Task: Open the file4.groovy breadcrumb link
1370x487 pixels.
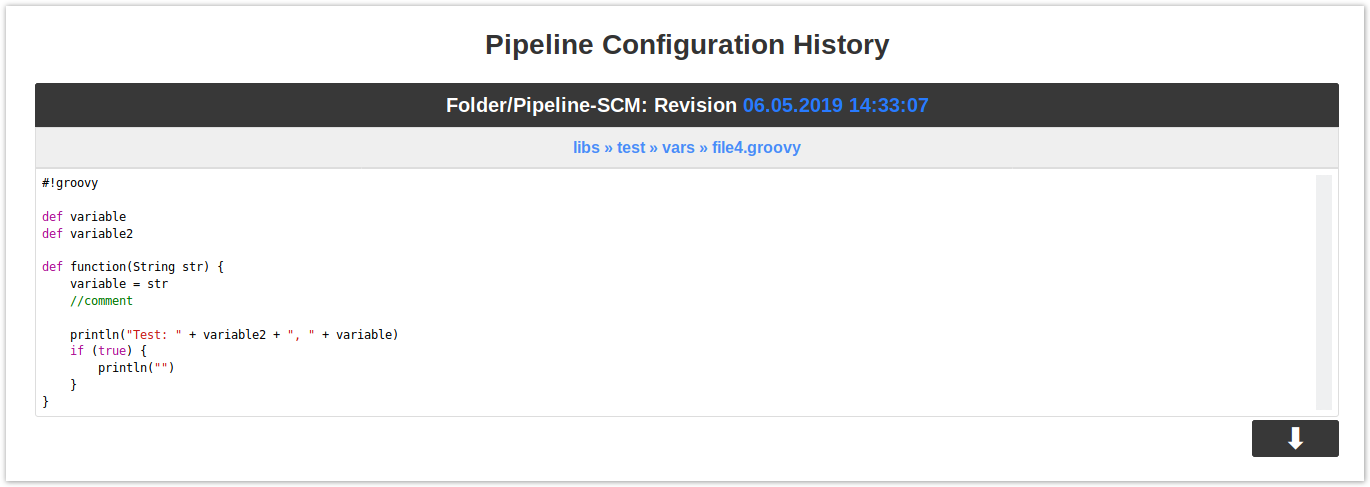Action: 756,147
